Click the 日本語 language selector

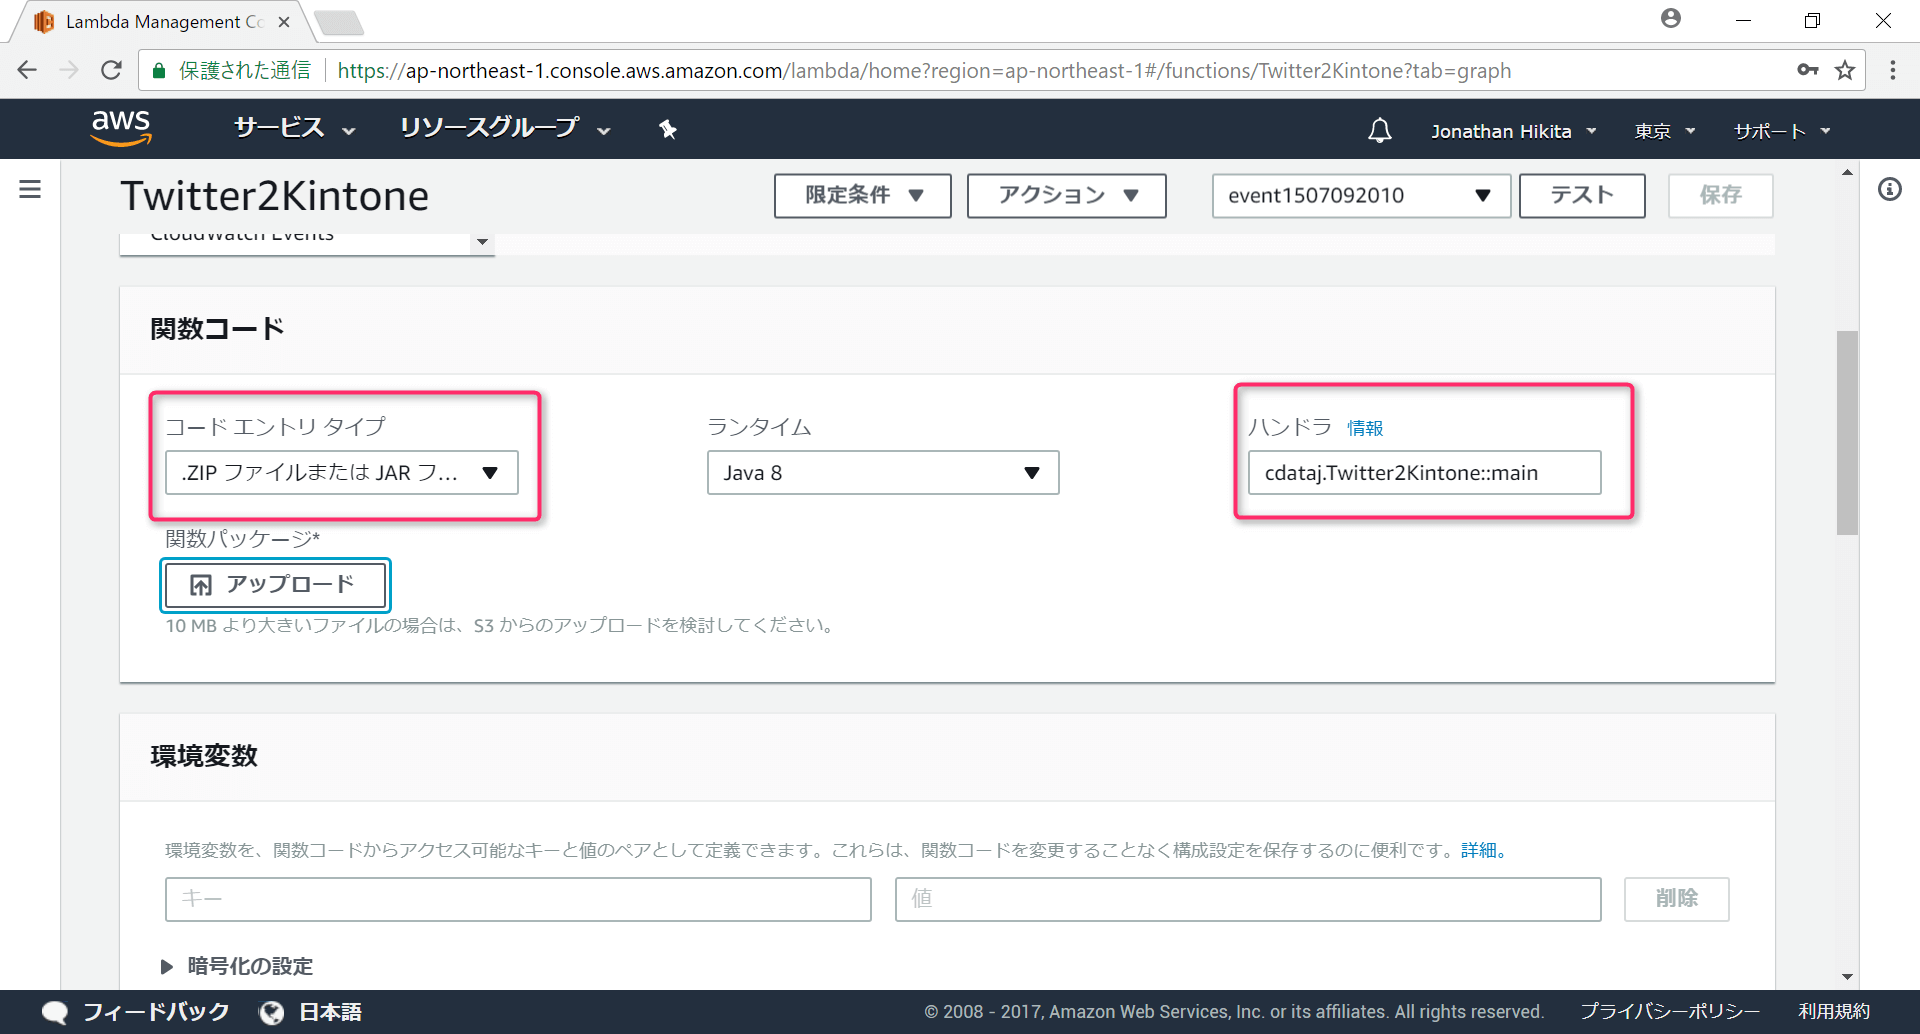(331, 1012)
